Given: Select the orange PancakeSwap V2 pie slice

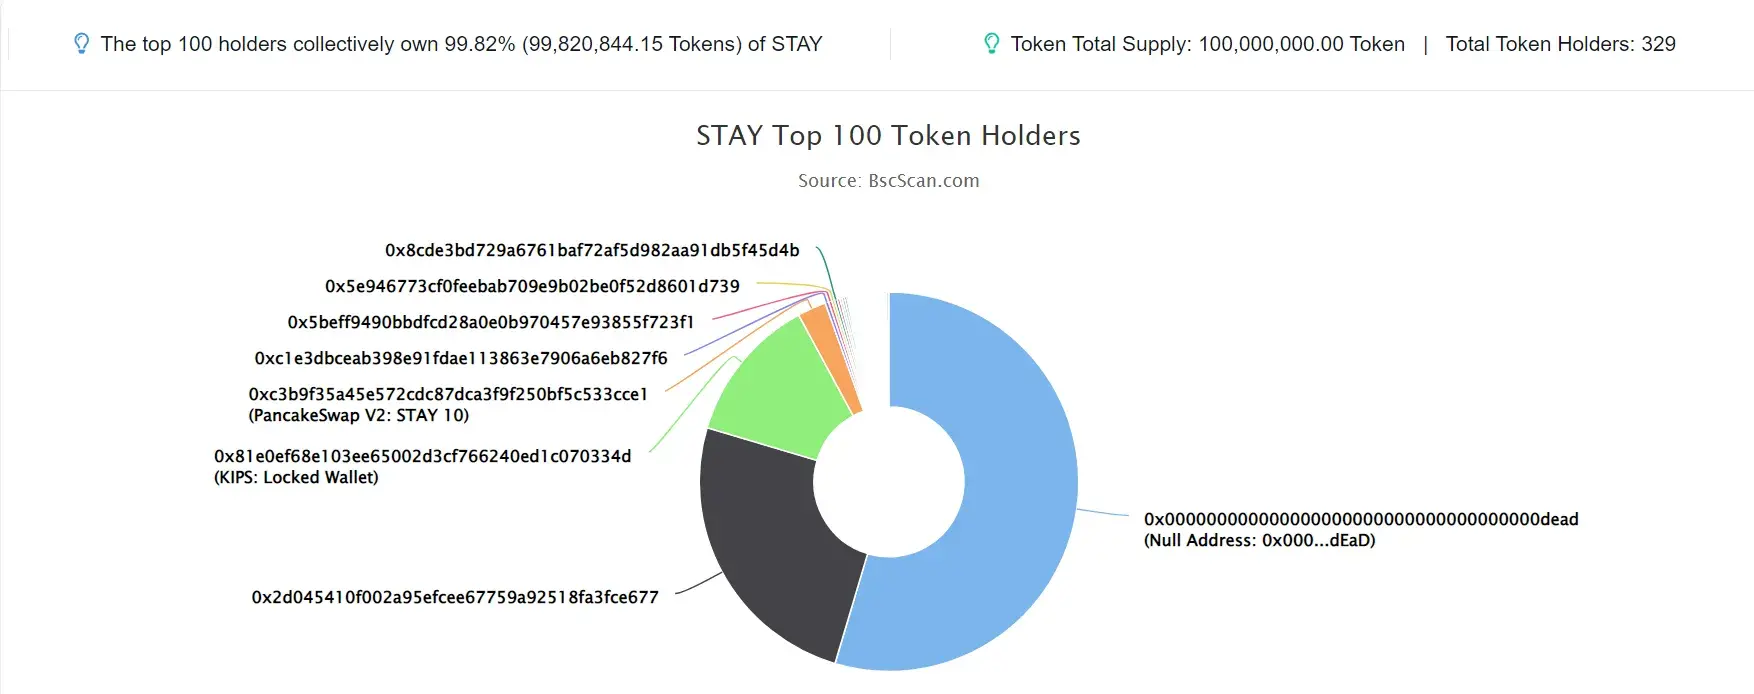Looking at the screenshot, I should pyautogui.click(x=832, y=355).
